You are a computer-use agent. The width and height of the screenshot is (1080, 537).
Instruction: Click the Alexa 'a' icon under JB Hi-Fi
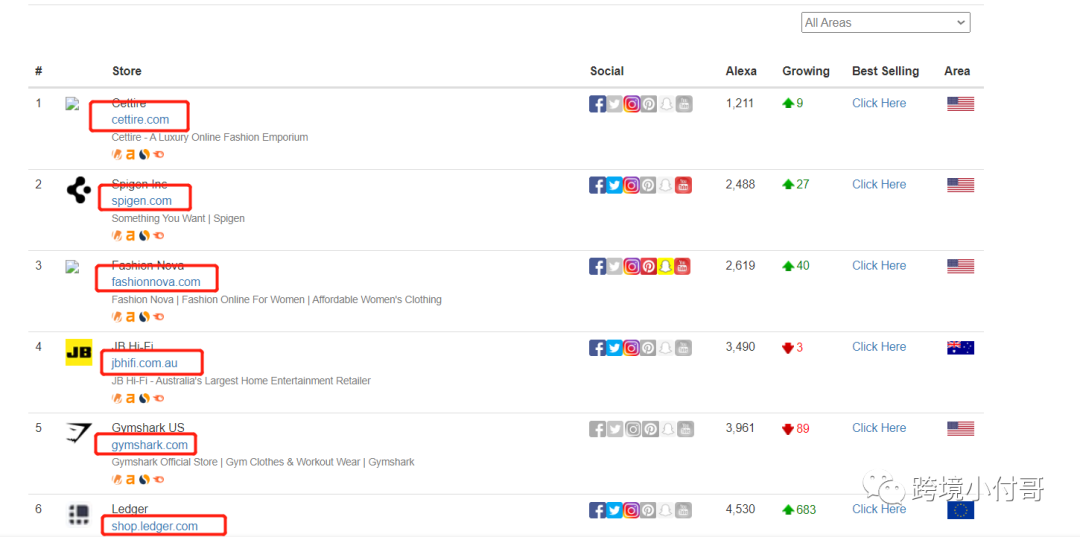pyautogui.click(x=130, y=398)
